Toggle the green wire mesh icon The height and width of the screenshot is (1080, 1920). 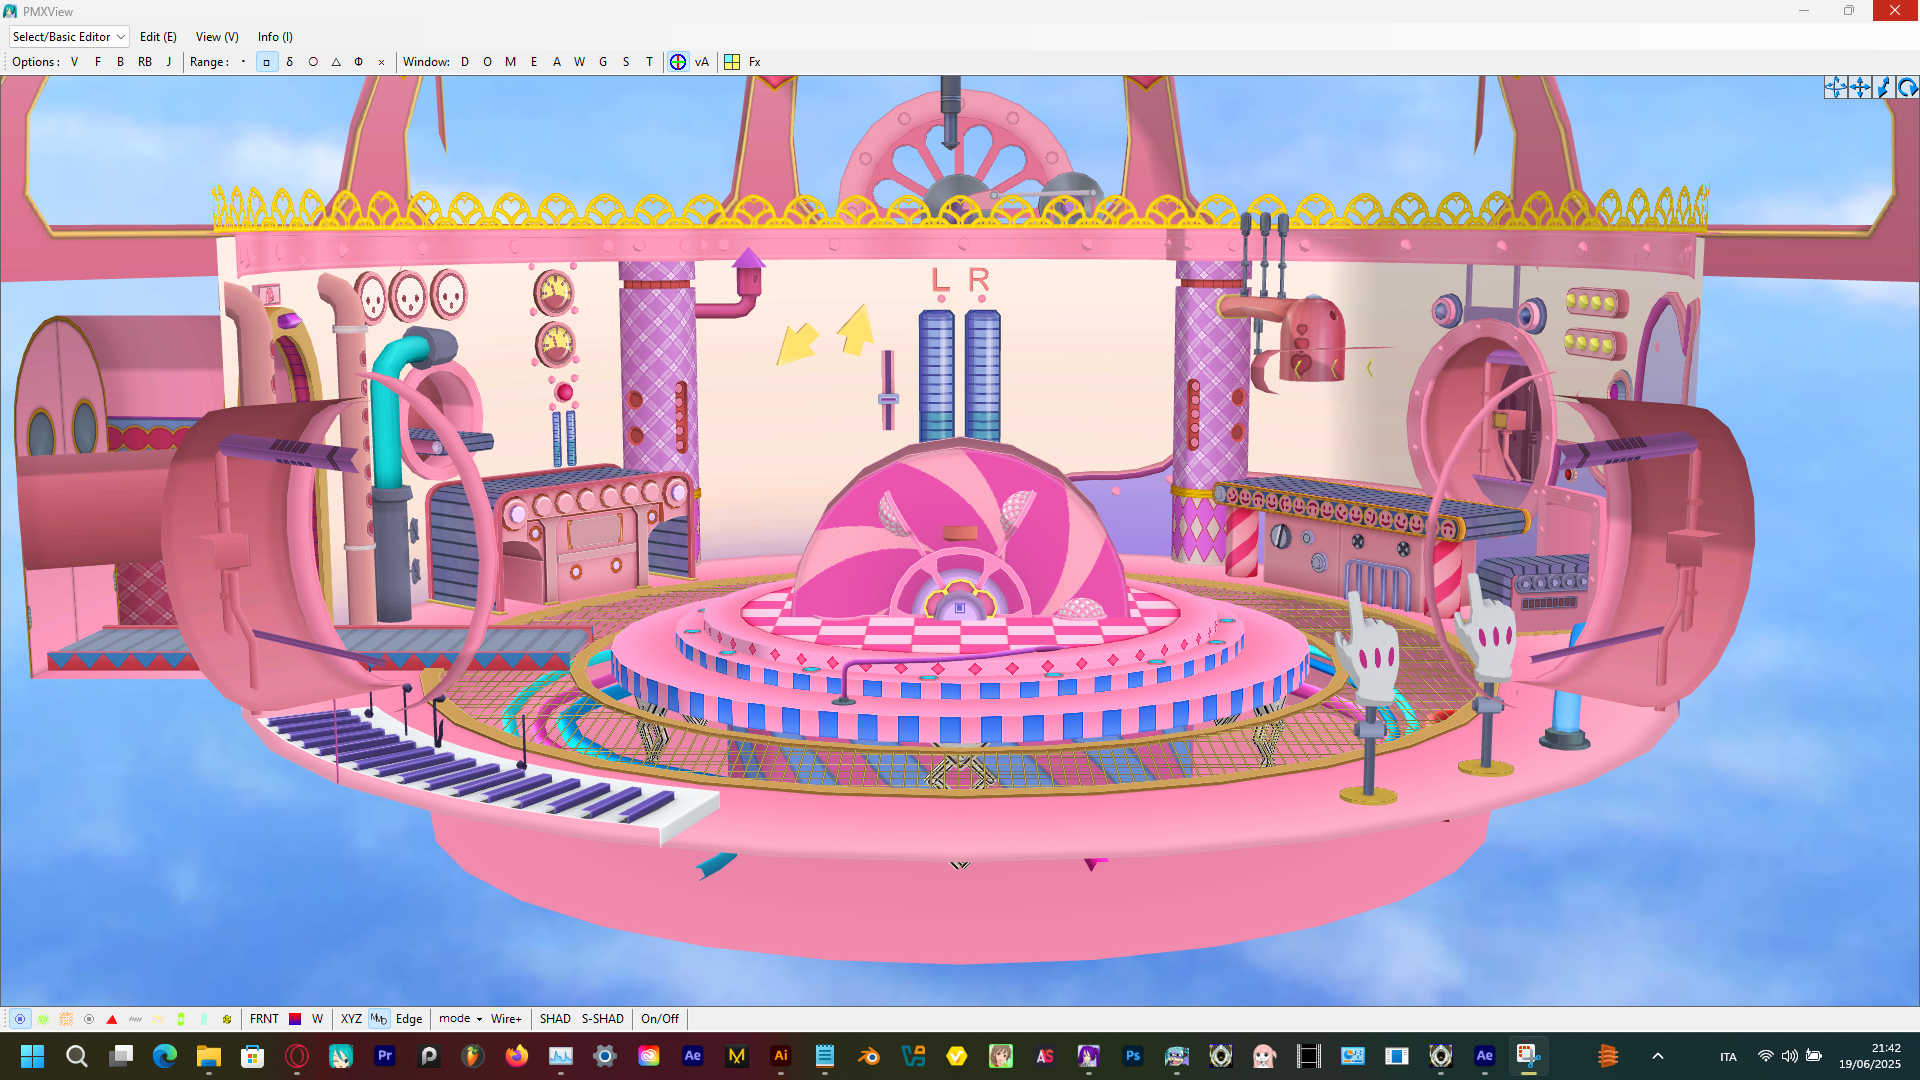pos(43,1019)
